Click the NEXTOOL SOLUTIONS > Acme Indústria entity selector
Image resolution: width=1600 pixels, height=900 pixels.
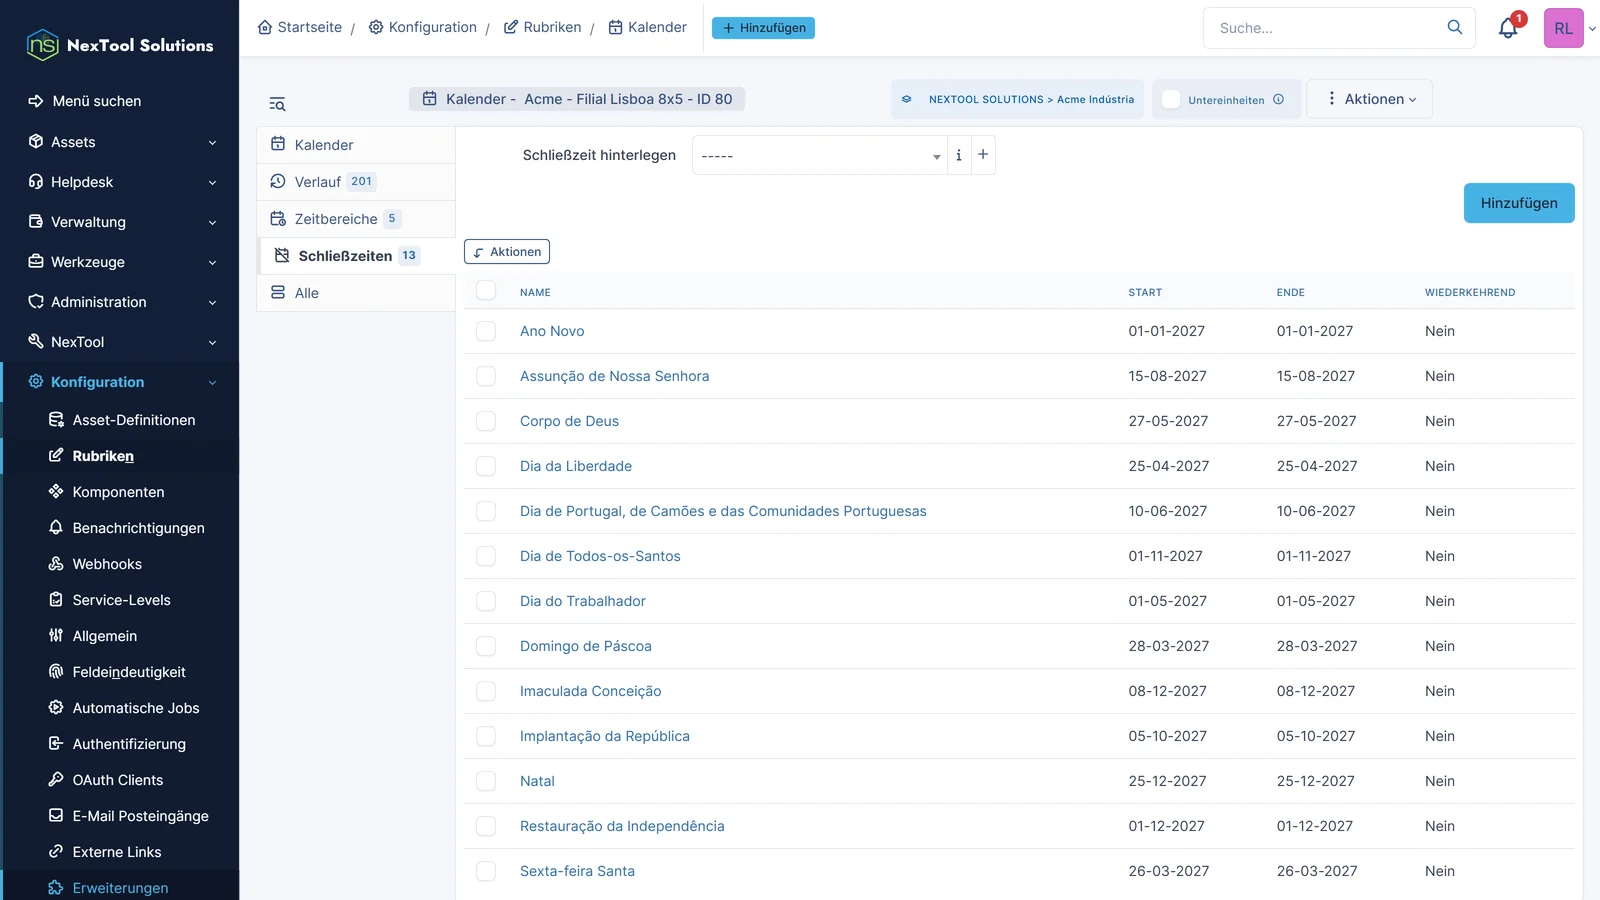pyautogui.click(x=1018, y=99)
